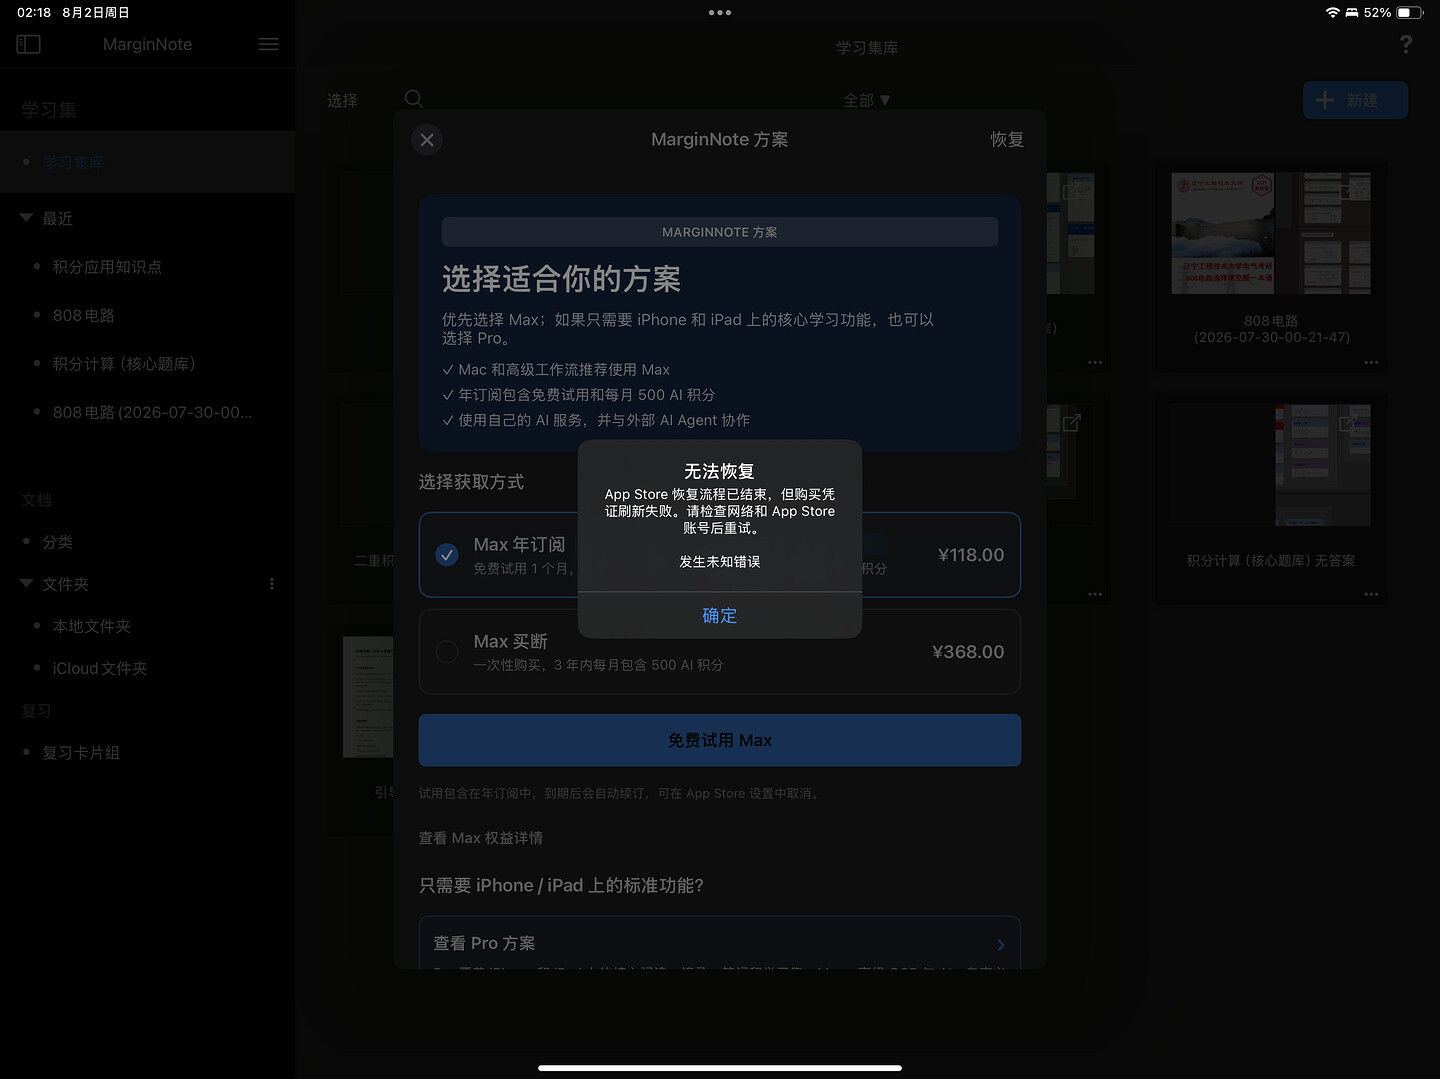
Task: Select the Max 年订阅 radio option
Action: pyautogui.click(x=447, y=555)
